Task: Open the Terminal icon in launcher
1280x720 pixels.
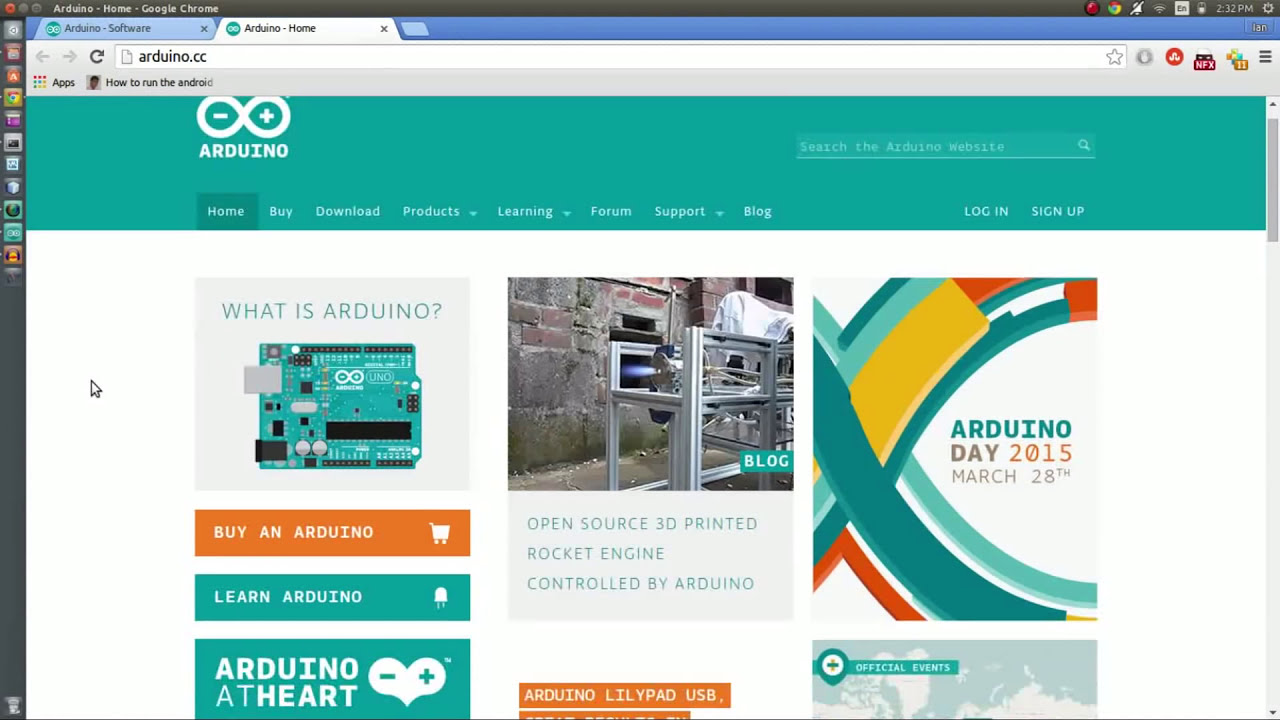Action: point(13,142)
